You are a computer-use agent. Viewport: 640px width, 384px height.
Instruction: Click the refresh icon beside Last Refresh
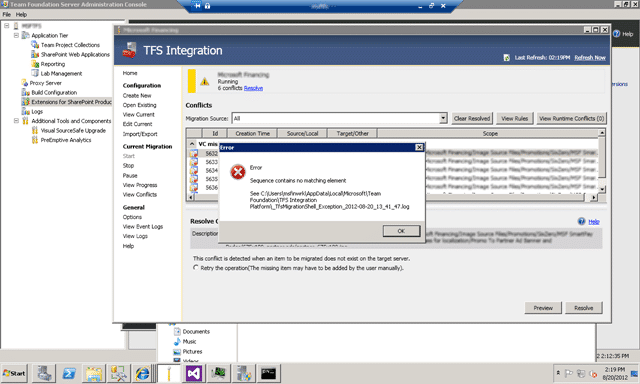(x=507, y=58)
